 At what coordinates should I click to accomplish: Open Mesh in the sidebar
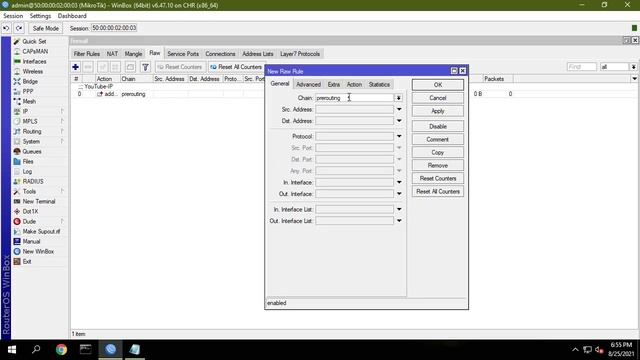29,101
